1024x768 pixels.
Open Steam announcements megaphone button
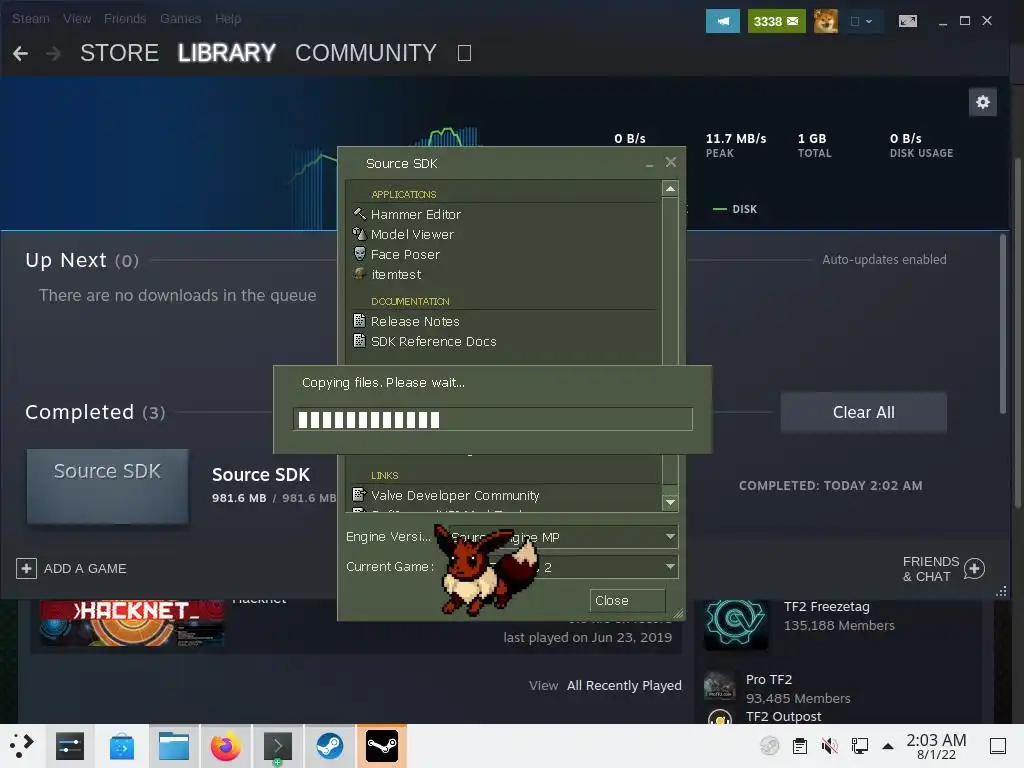(723, 21)
